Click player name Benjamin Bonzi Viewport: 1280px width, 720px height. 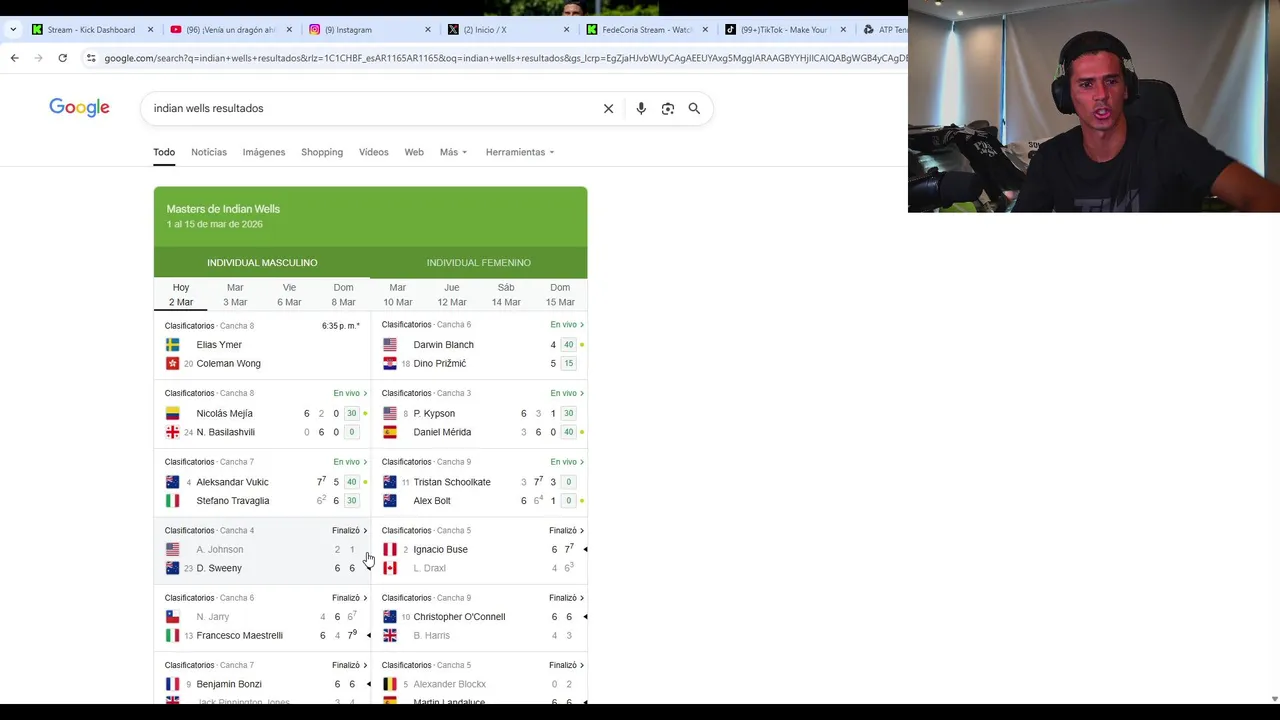click(229, 684)
